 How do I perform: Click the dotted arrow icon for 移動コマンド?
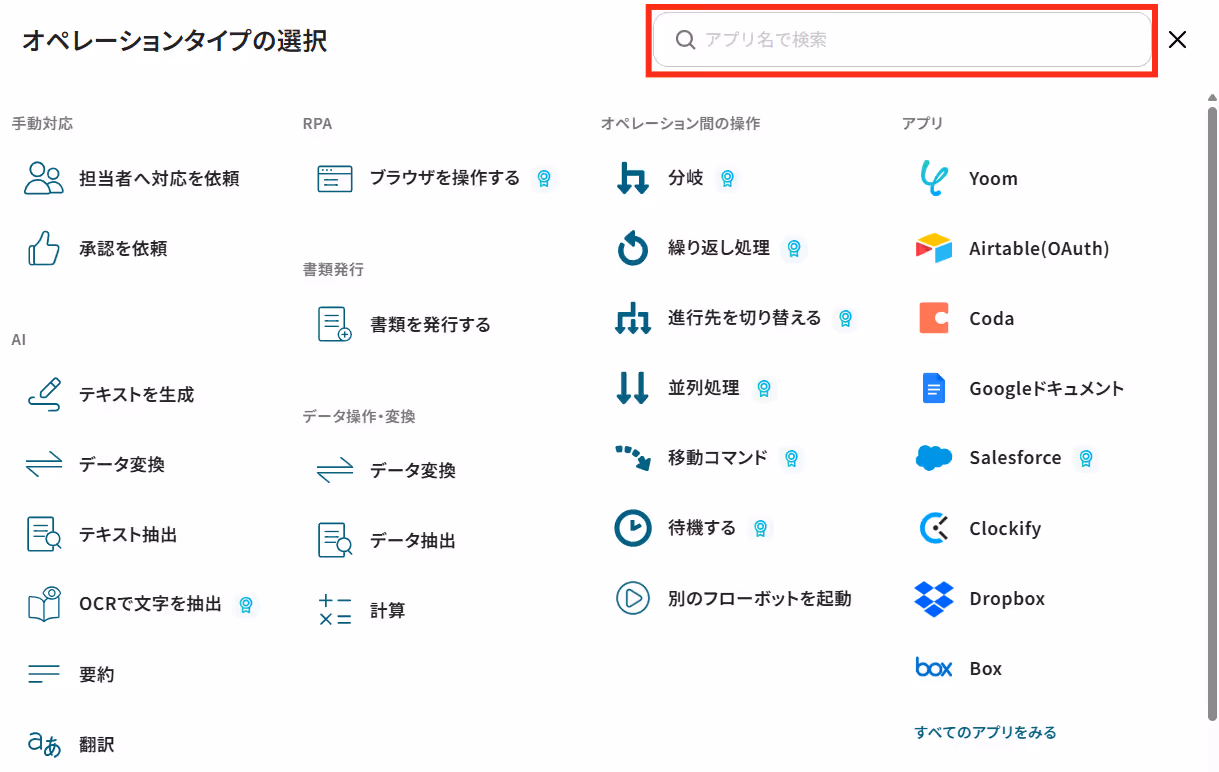tap(632, 458)
